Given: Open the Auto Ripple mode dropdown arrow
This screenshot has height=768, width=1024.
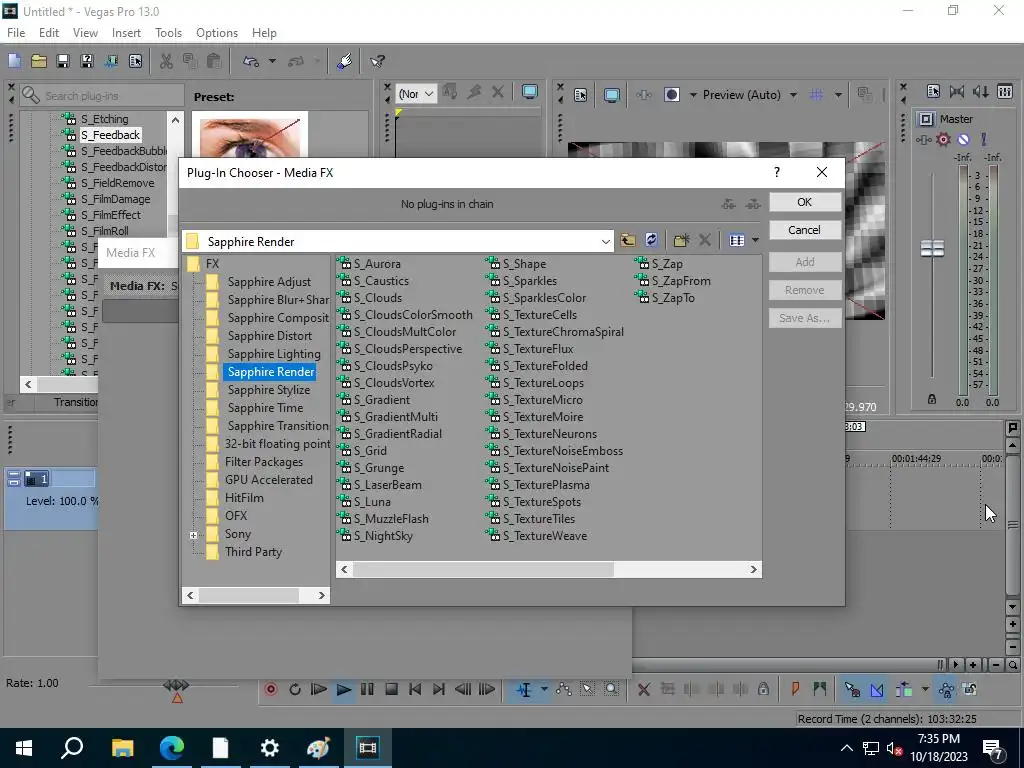Looking at the screenshot, I should 924,689.
